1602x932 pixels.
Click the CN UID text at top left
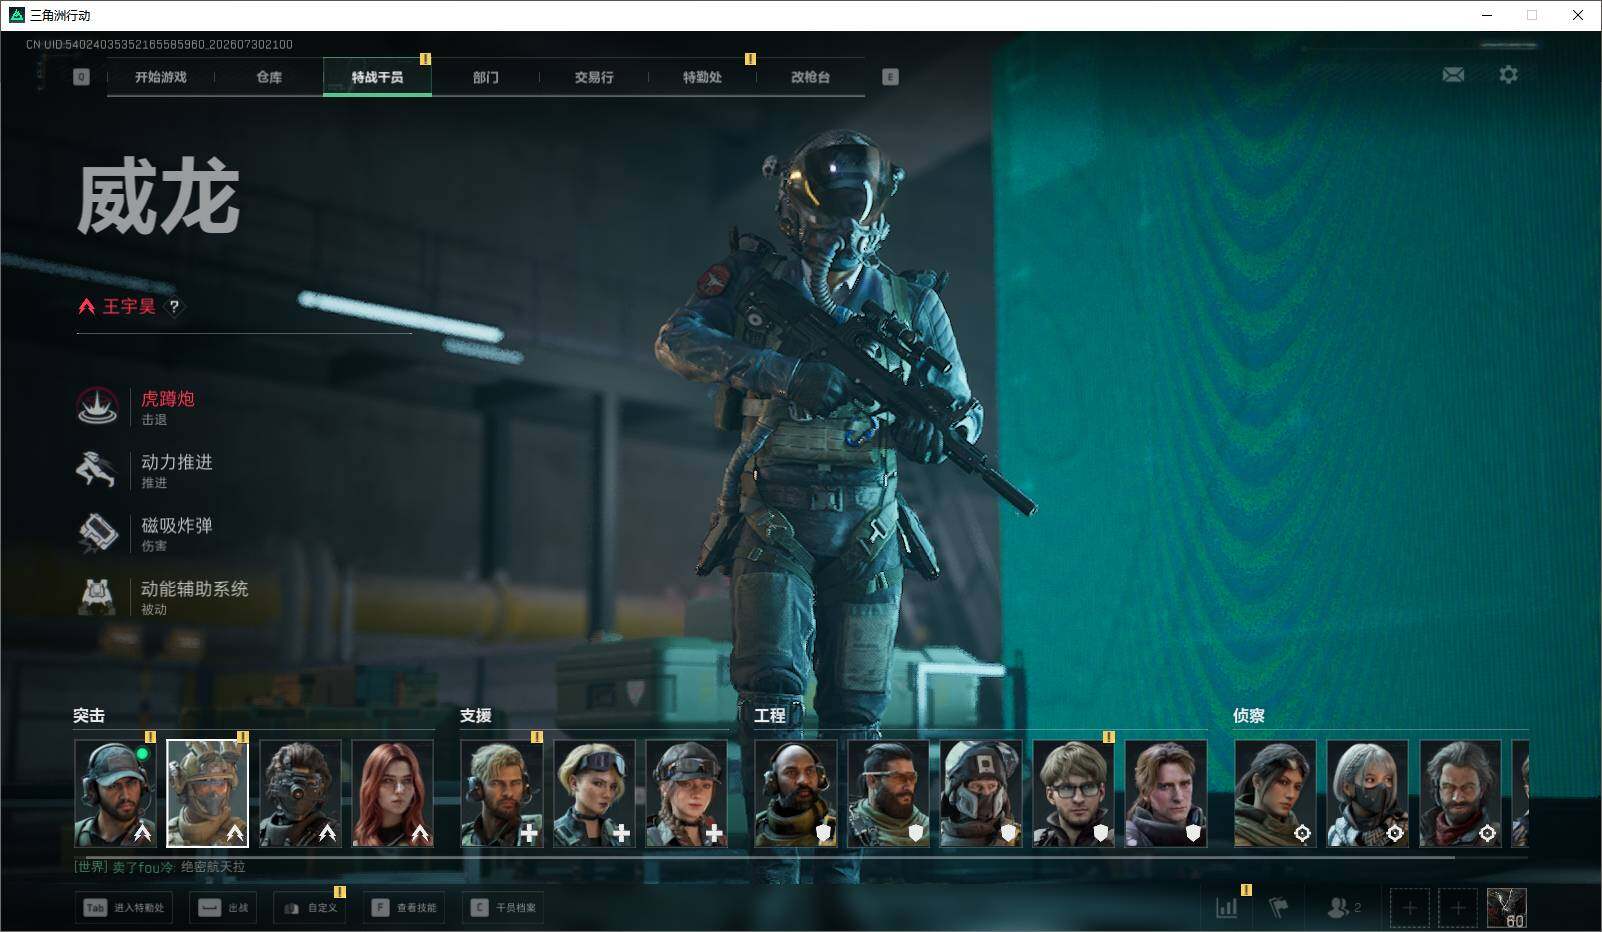(159, 44)
